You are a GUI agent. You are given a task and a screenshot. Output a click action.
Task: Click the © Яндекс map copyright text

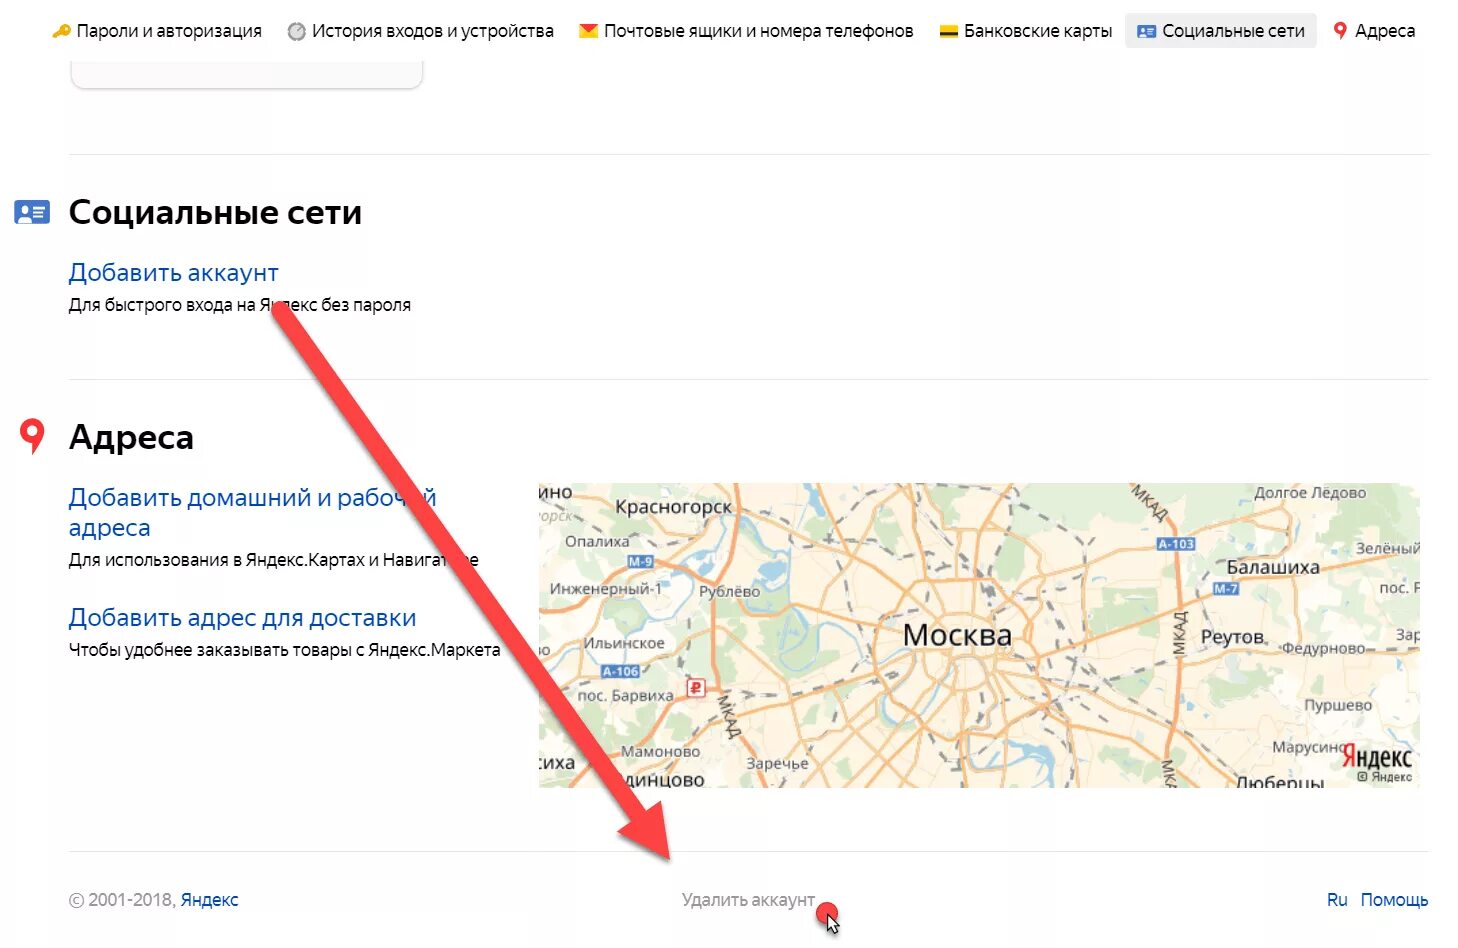(x=1385, y=777)
